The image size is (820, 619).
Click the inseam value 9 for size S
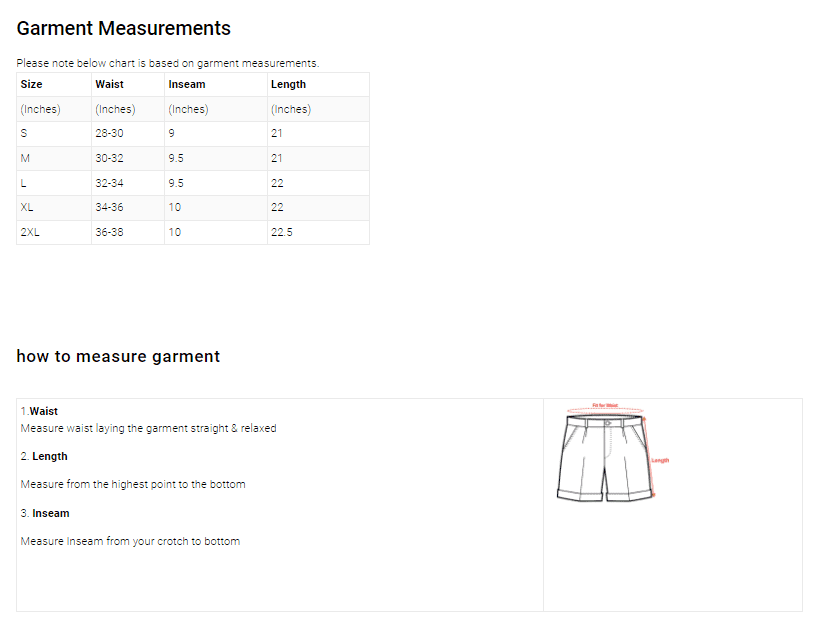click(x=172, y=133)
